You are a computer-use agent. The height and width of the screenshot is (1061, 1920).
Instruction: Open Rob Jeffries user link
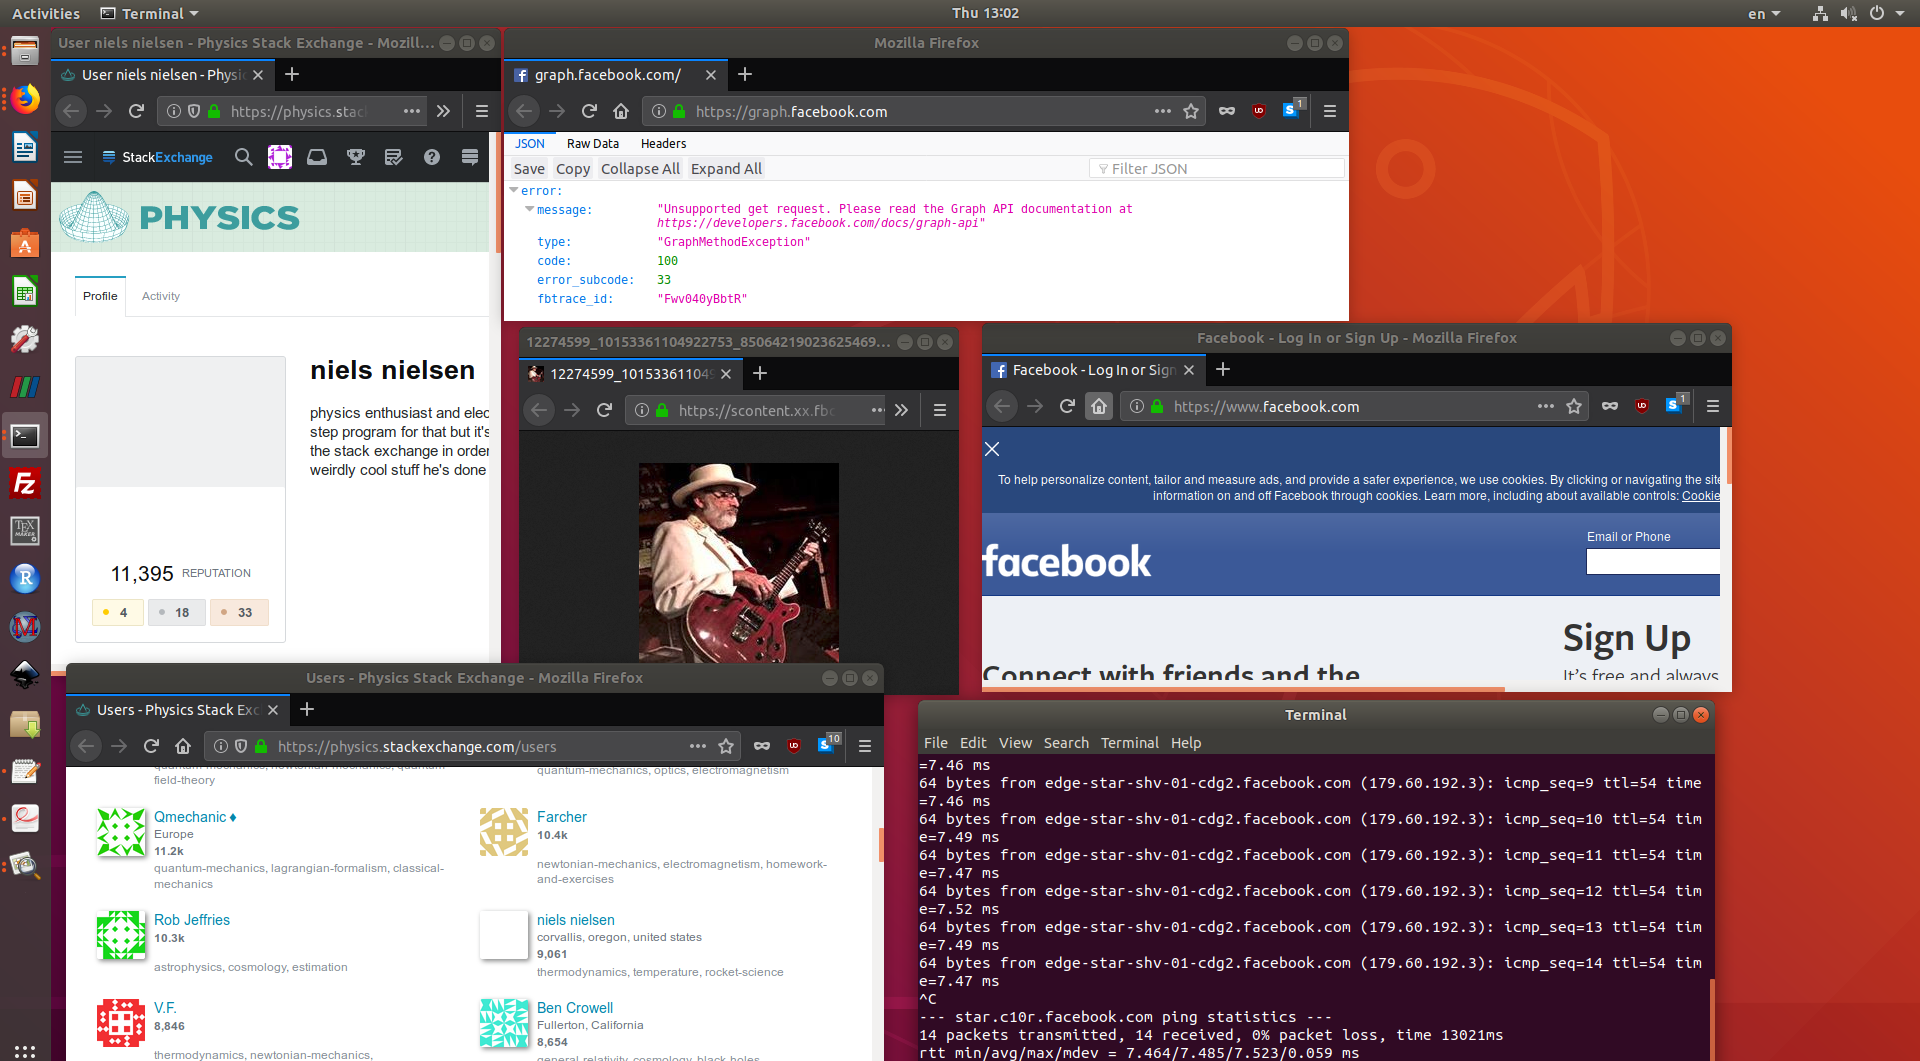[192, 920]
